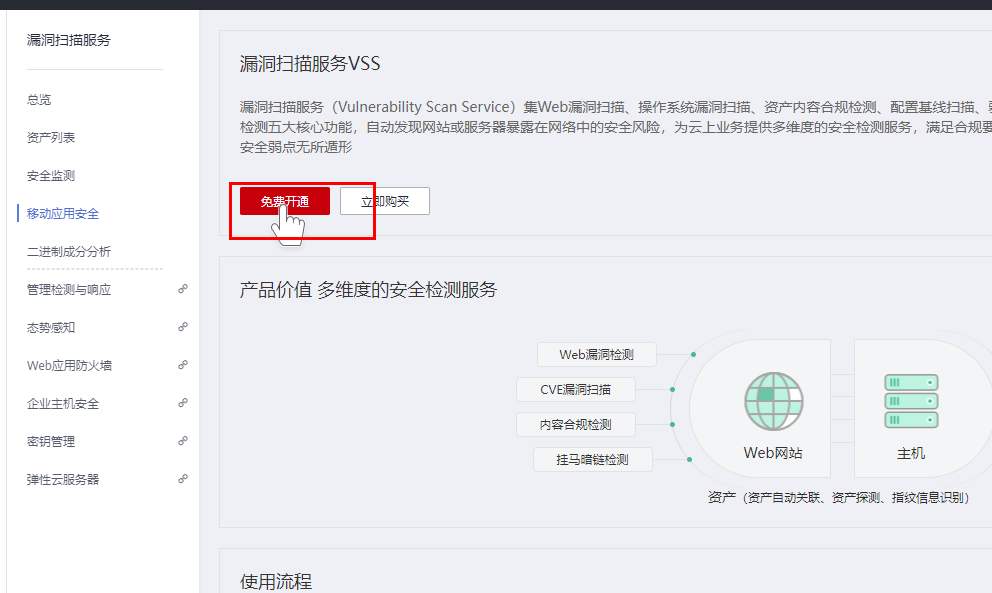Click the 立即购买 button
The height and width of the screenshot is (593, 992).
click(385, 201)
